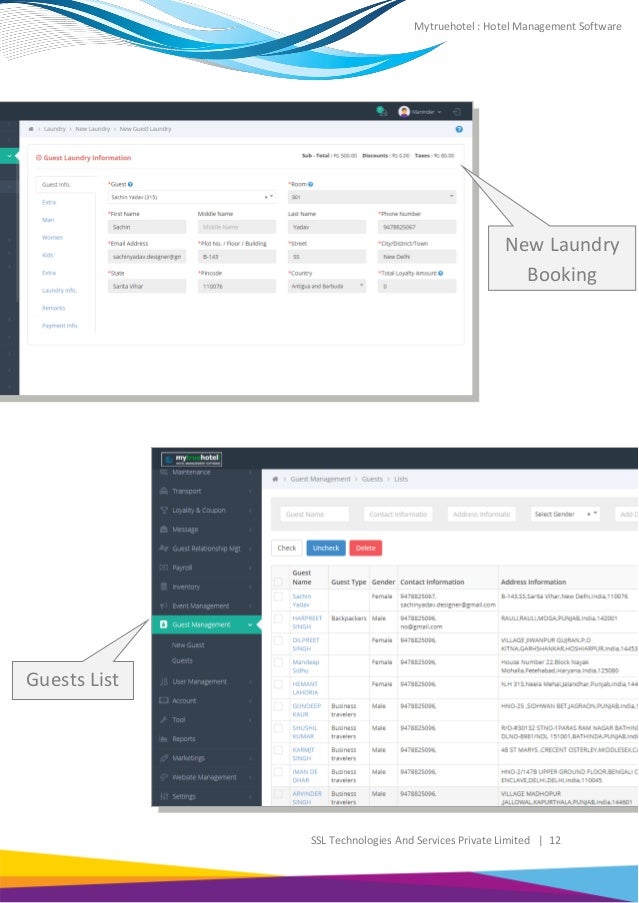Click the Guest Relationship Mgt sidebar icon

[x=163, y=548]
